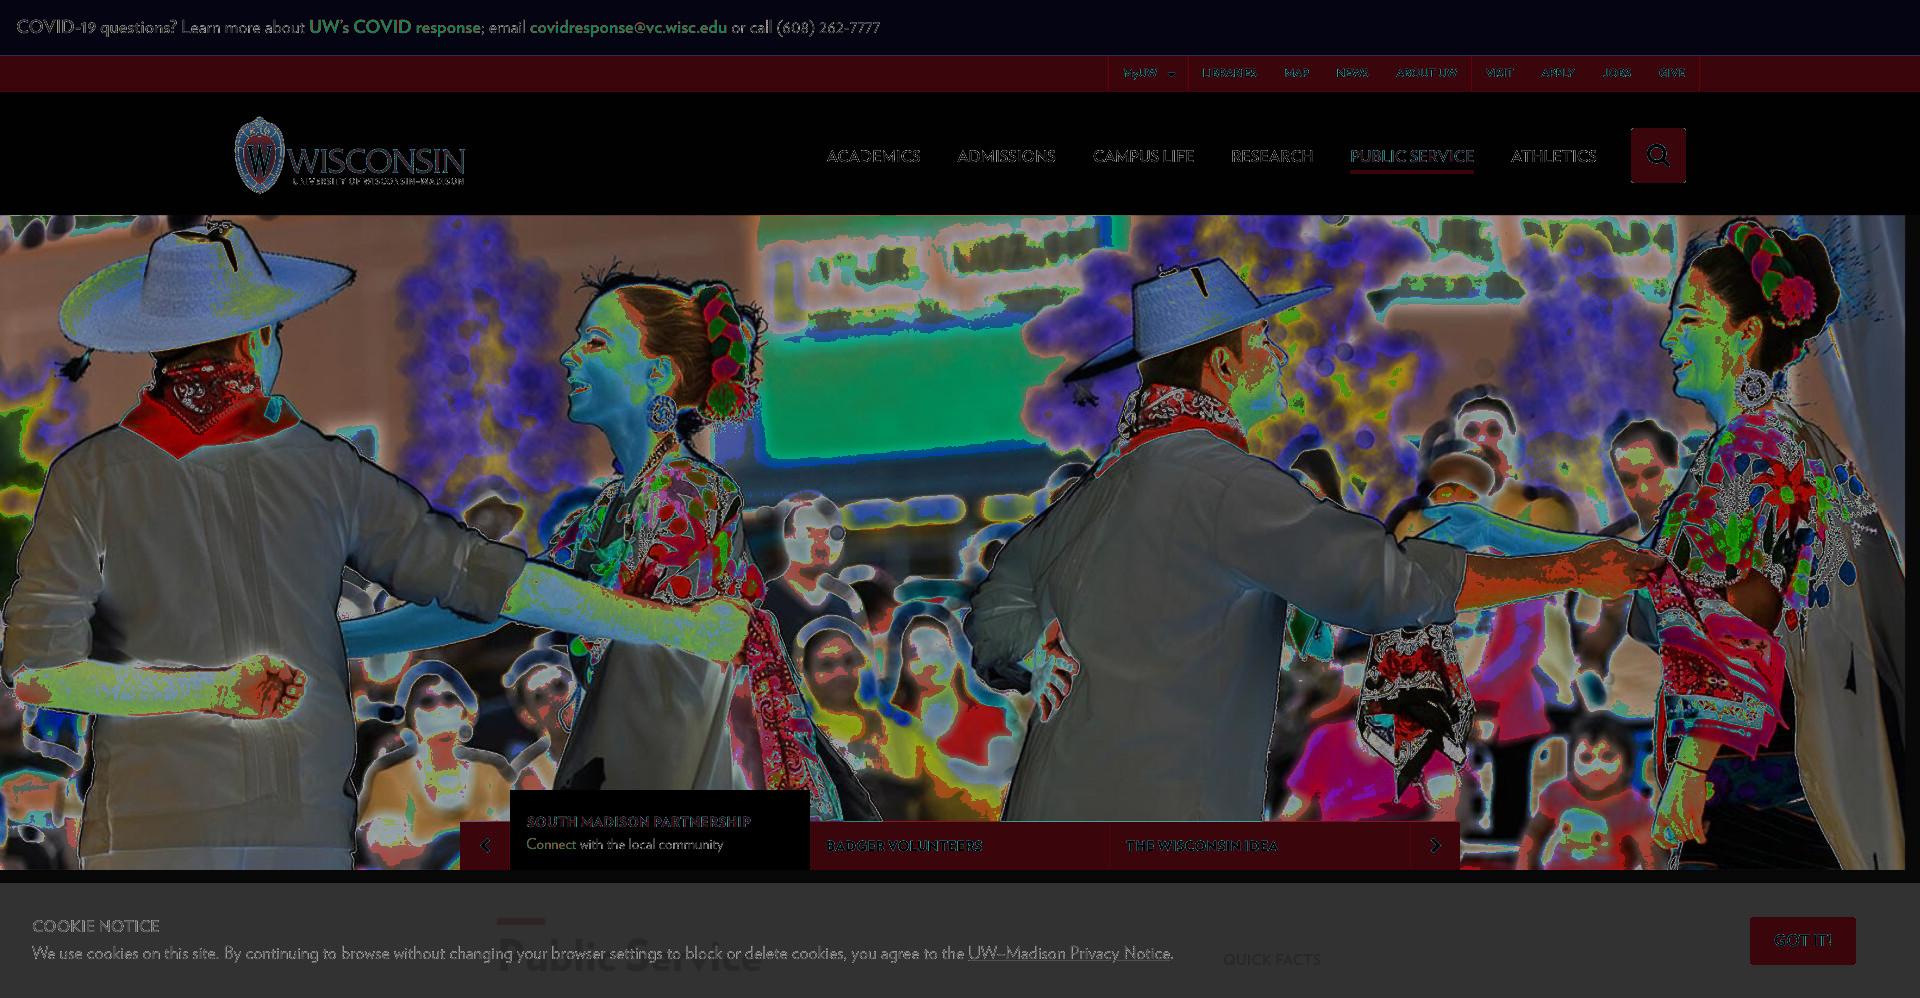Select The Wisconsin Idea slide tab
This screenshot has width=1920, height=998.
pyautogui.click(x=1260, y=846)
